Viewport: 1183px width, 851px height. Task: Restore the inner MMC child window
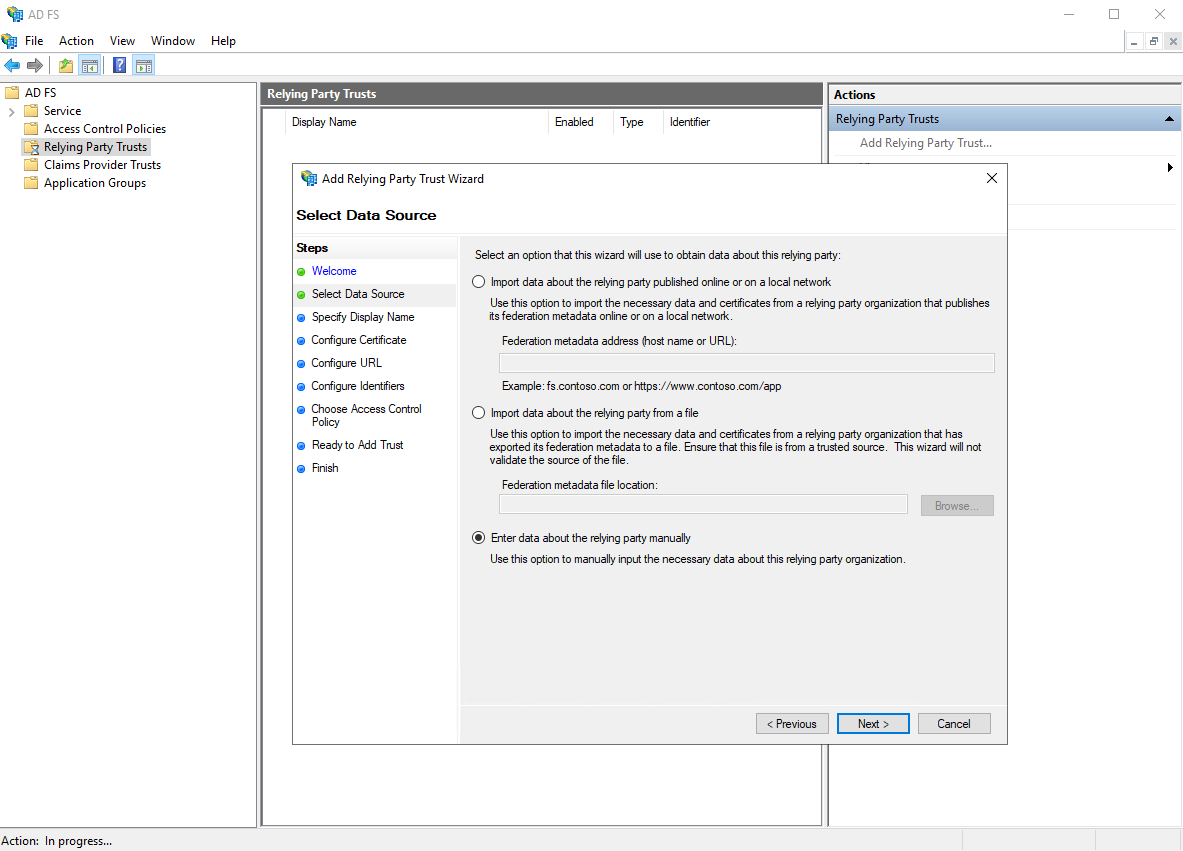coord(1154,42)
